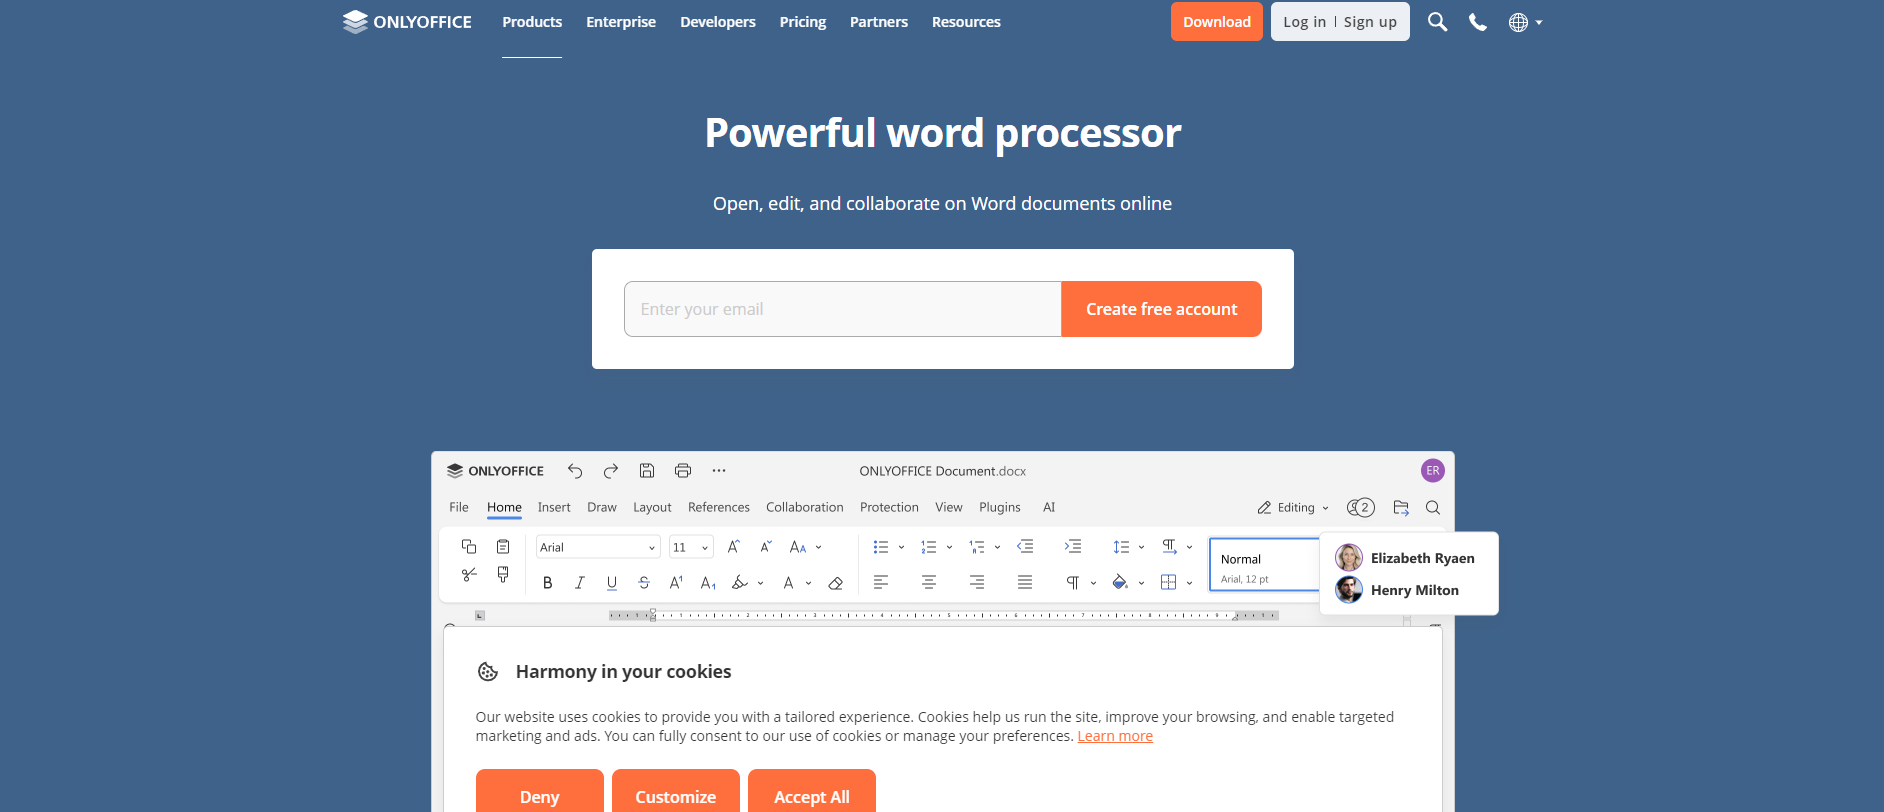Image resolution: width=1884 pixels, height=812 pixels.
Task: Open the Pricing menu in site header
Action: (x=803, y=22)
